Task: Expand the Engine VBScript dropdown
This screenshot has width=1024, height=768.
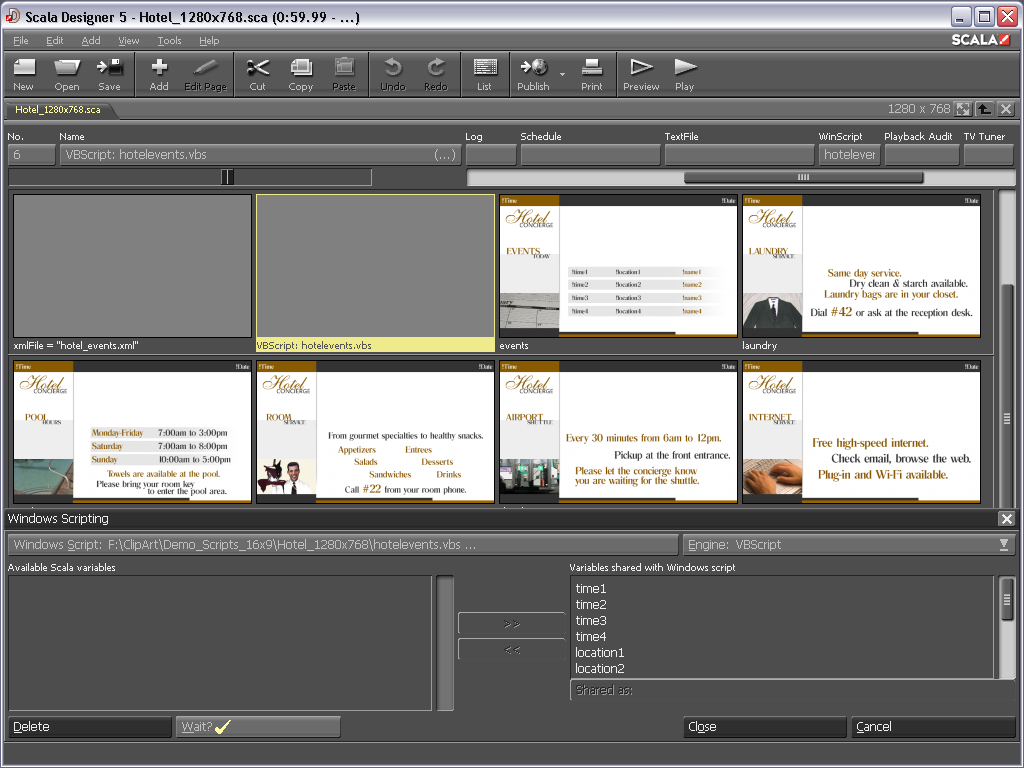Action: 1004,545
